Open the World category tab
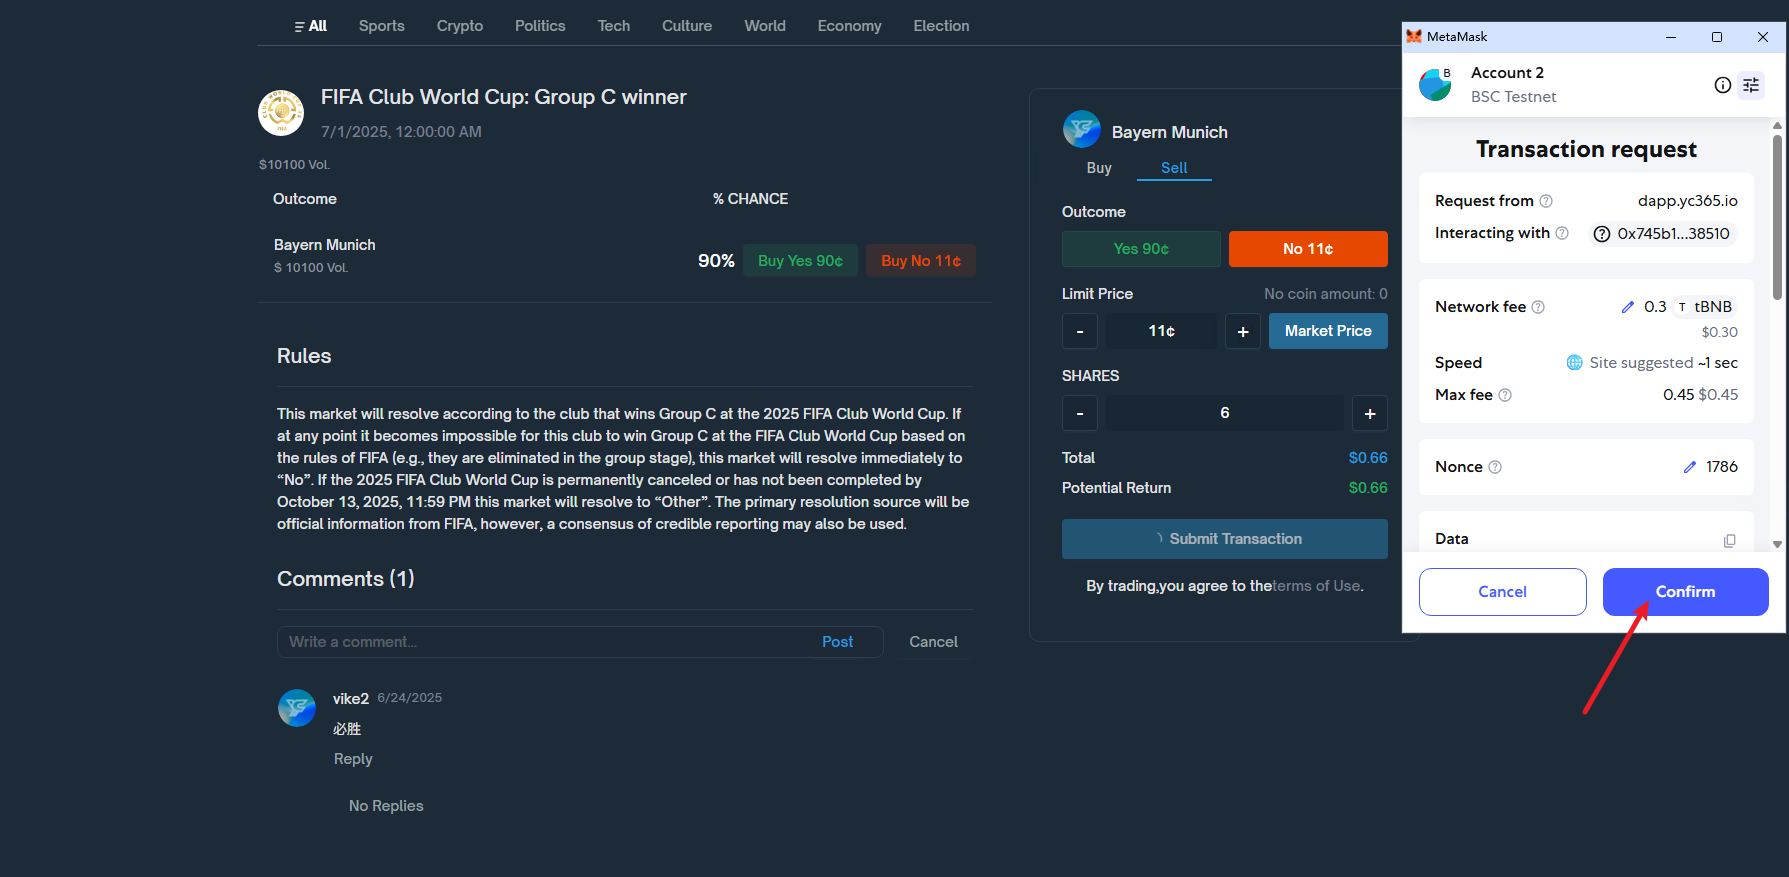 click(765, 26)
